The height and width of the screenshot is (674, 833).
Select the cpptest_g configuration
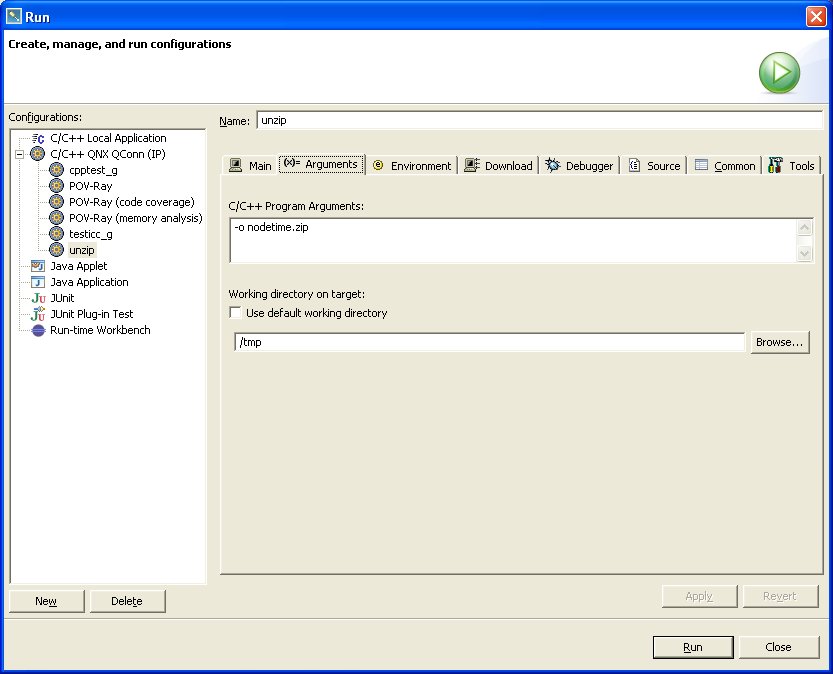92,170
